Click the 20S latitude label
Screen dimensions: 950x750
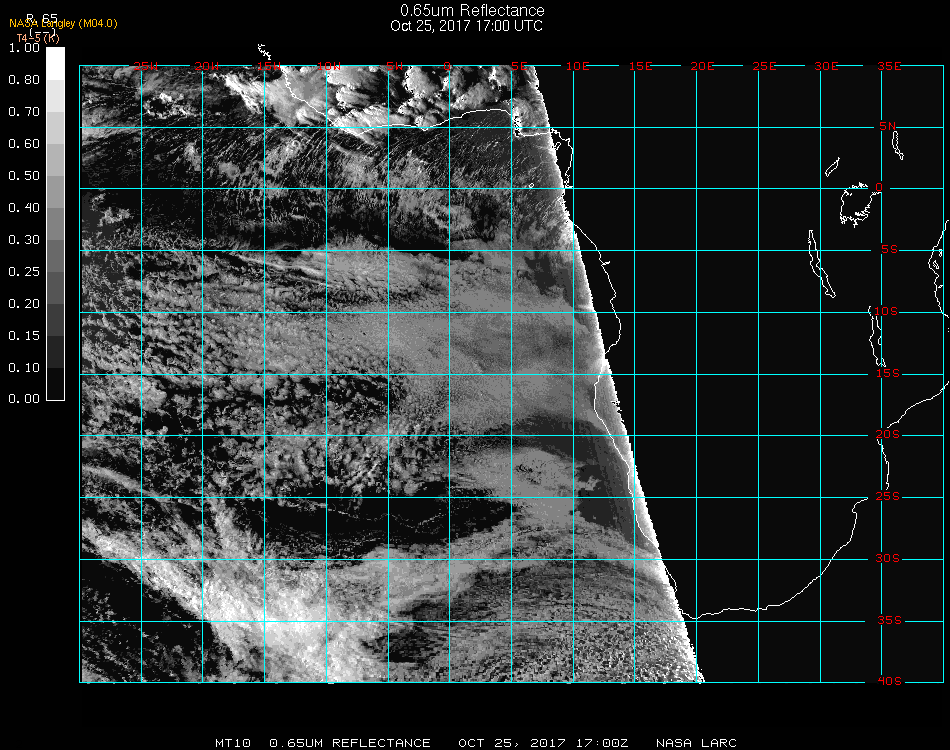(x=888, y=434)
